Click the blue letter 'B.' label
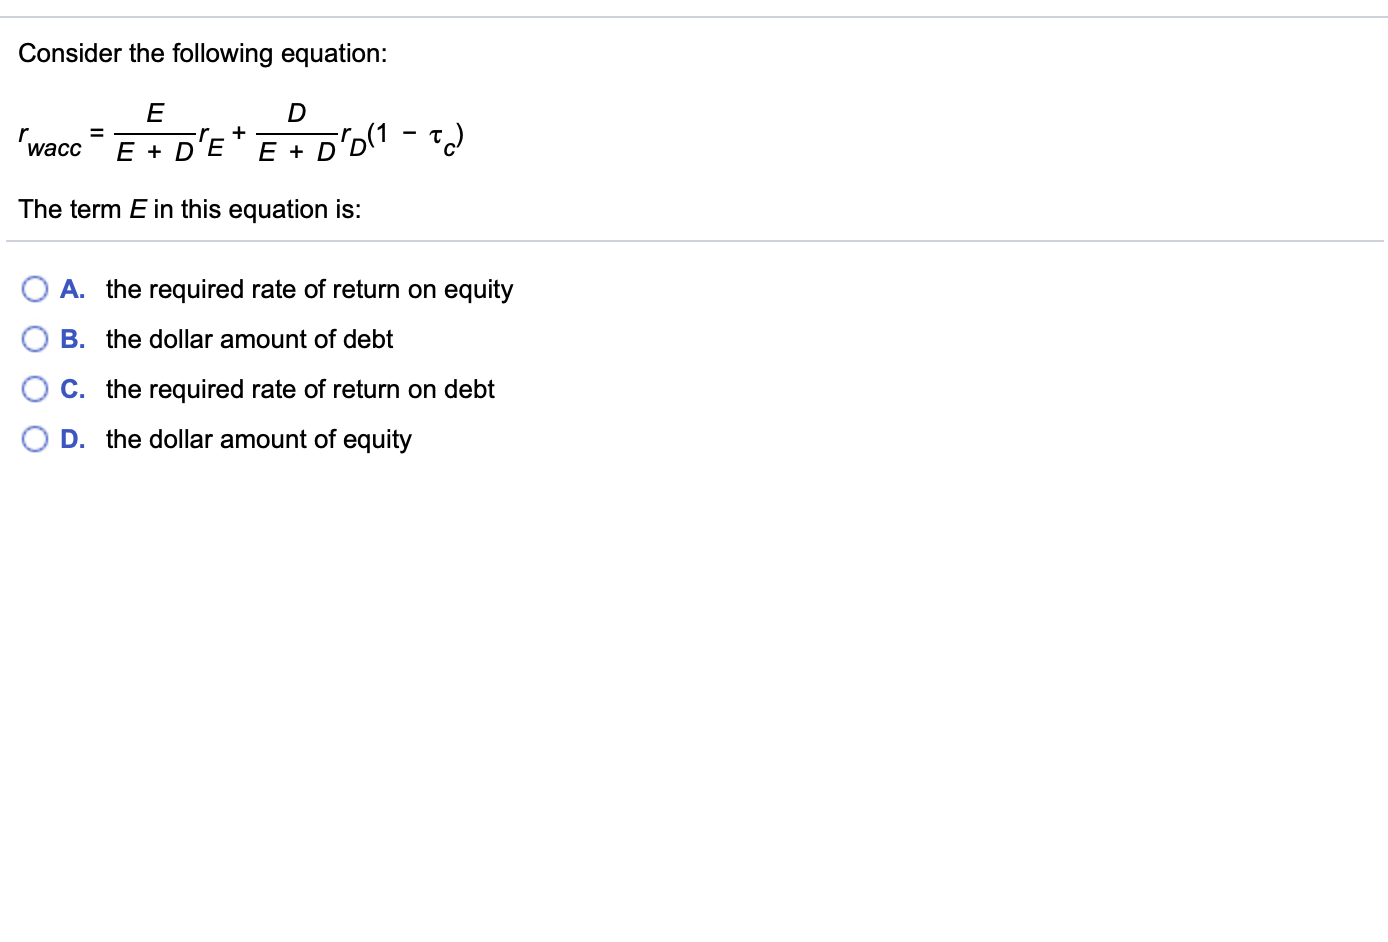Image resolution: width=1388 pixels, height=942 pixels. [72, 338]
